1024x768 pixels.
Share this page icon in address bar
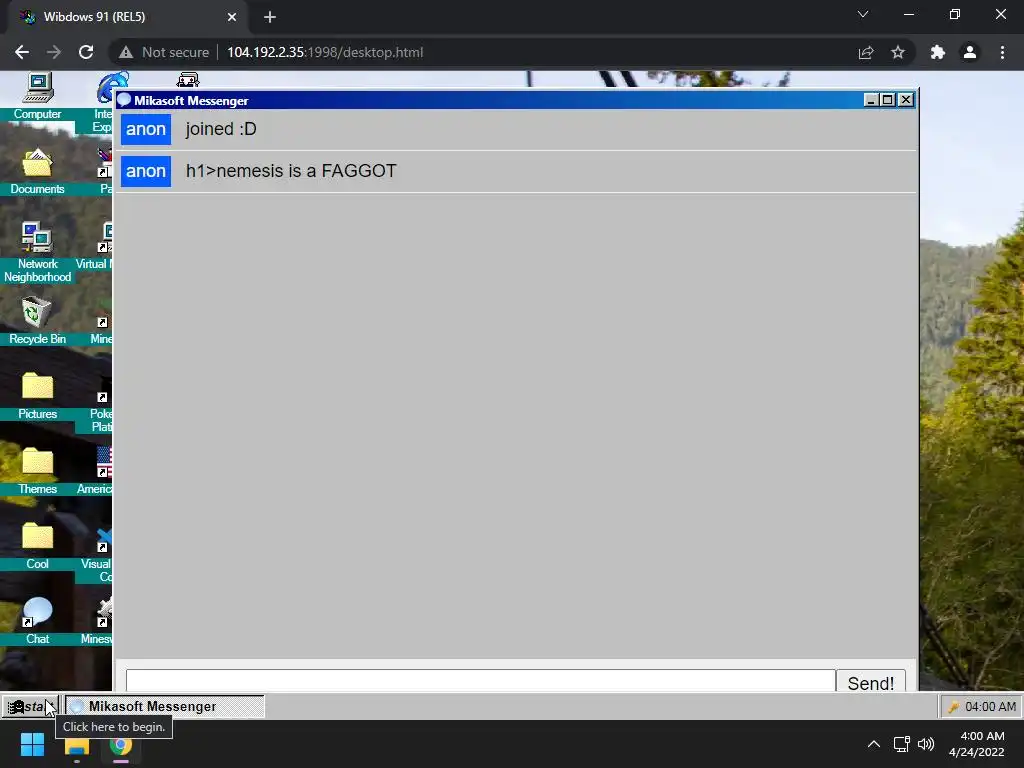[x=866, y=52]
